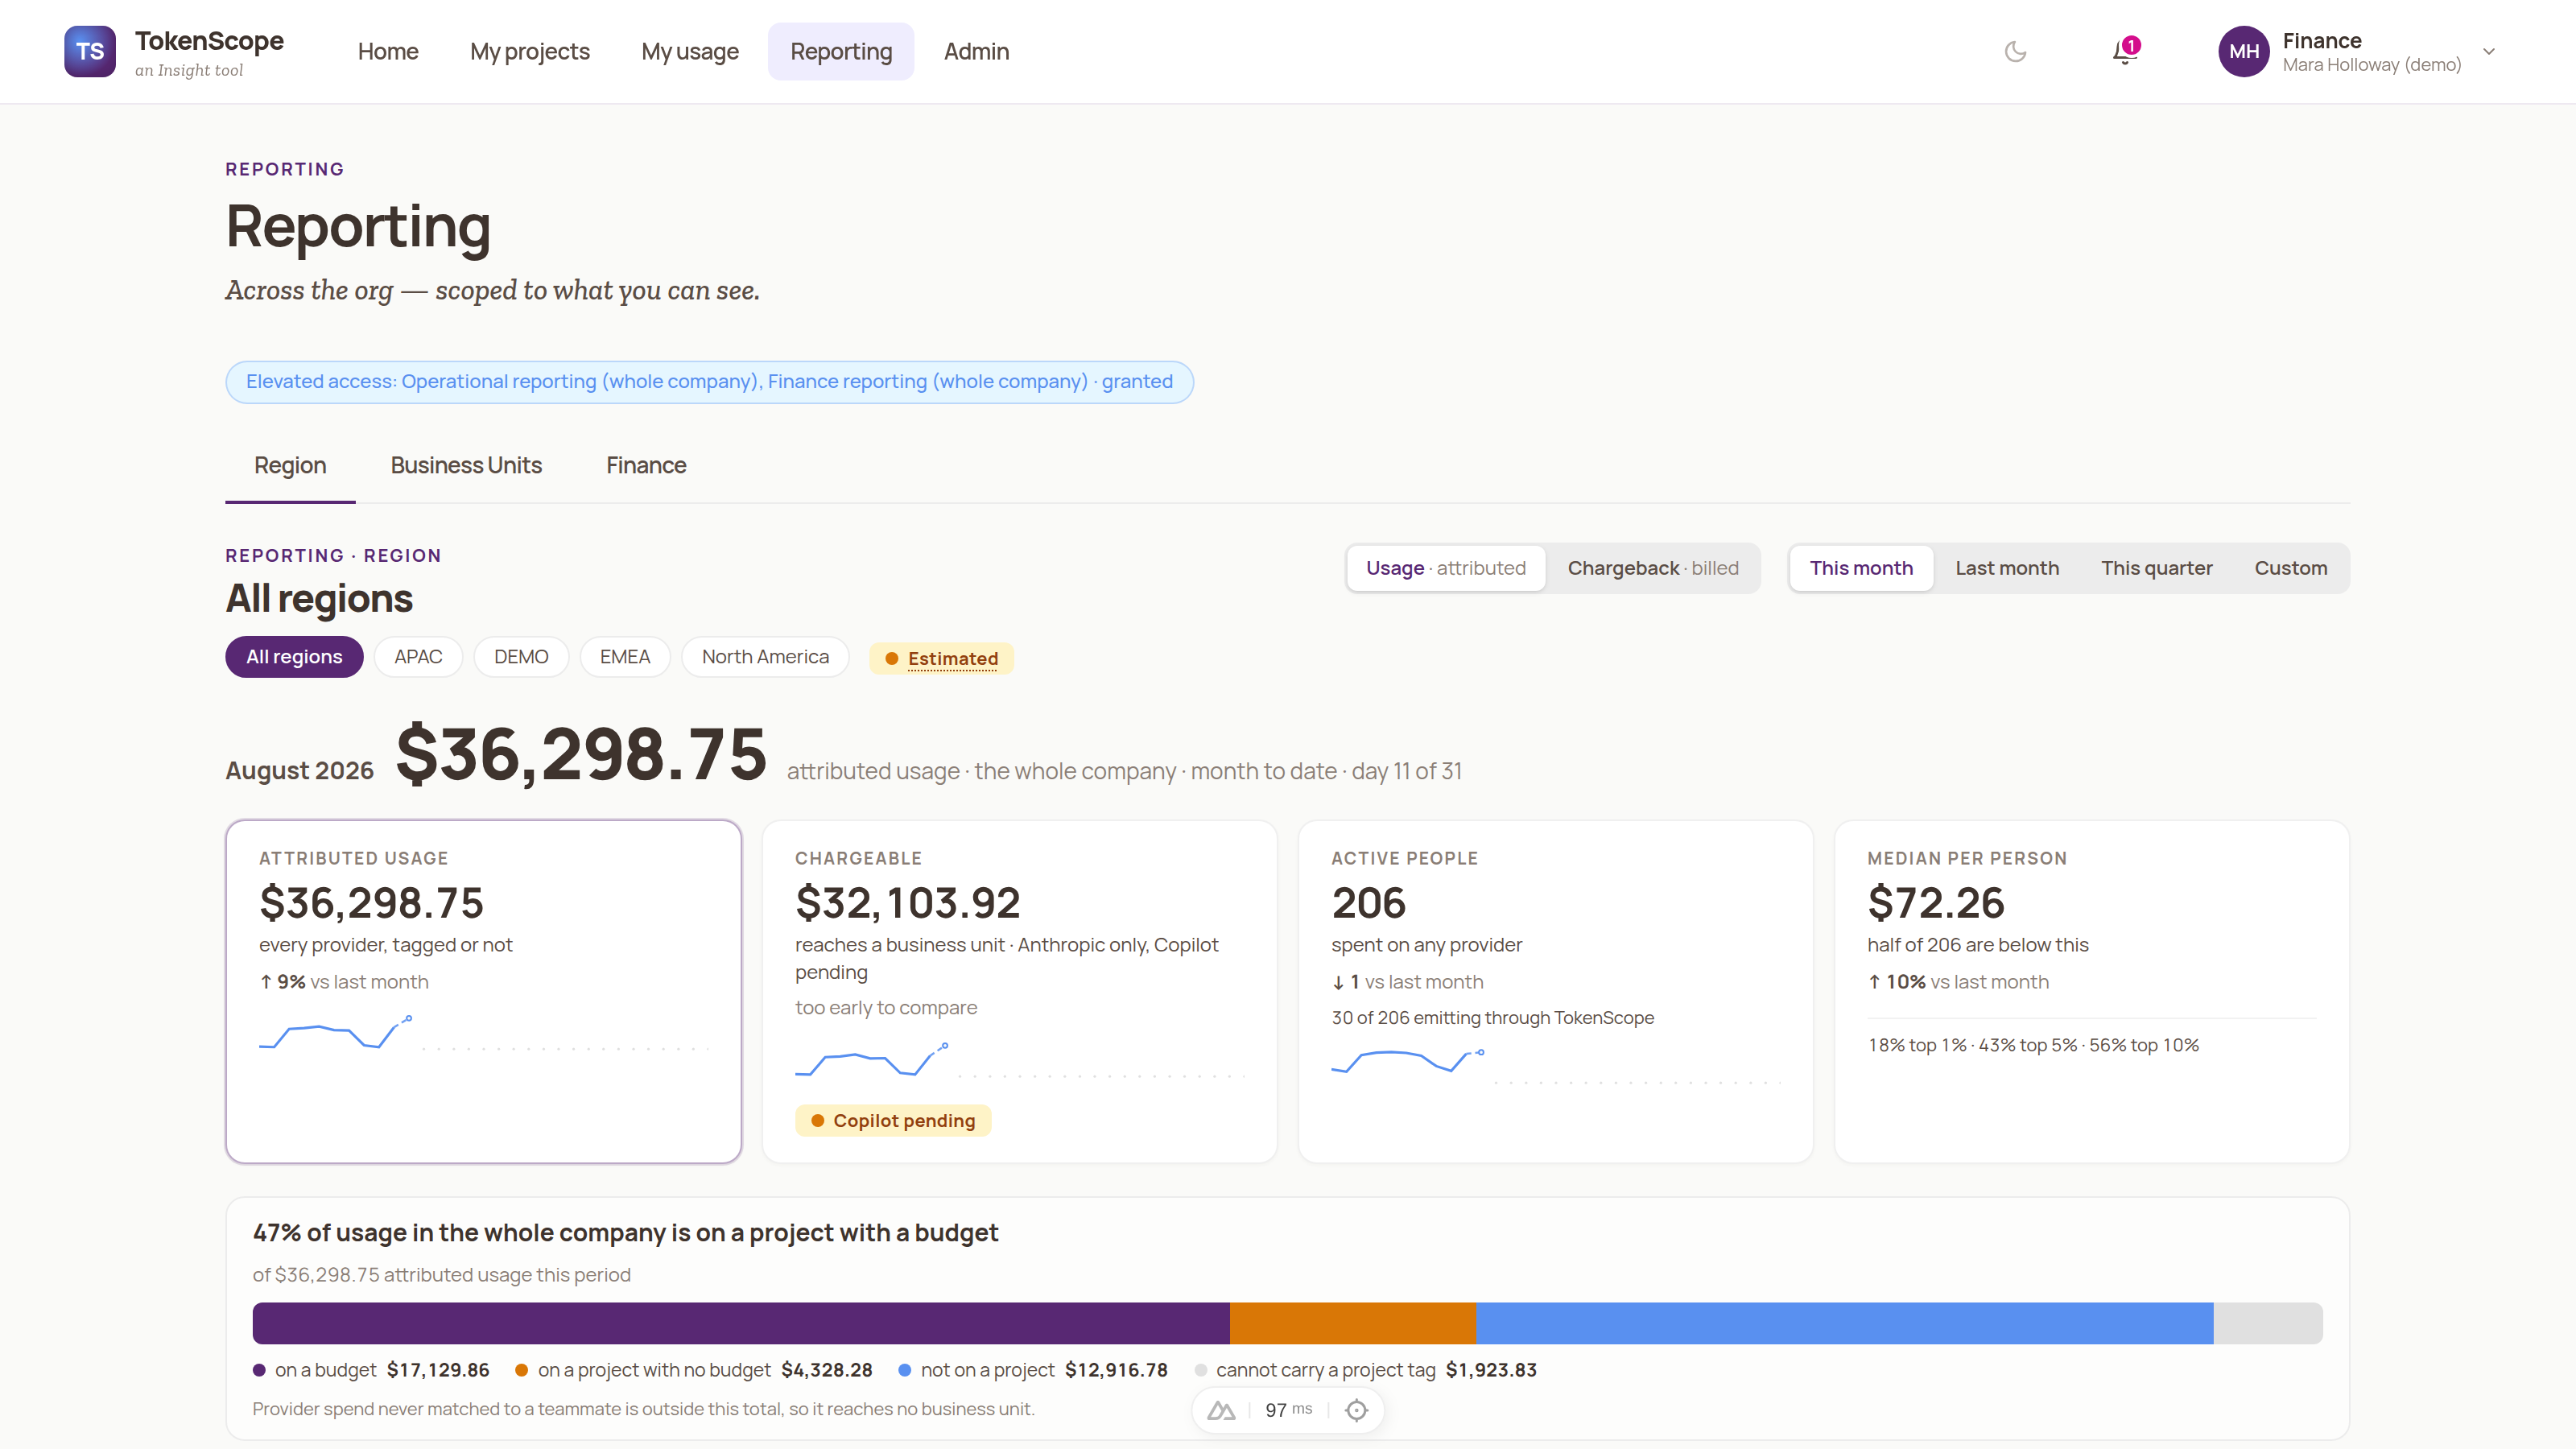Click the orange no-budget bar segment
The image size is (2576, 1449).
pos(1352,1323)
